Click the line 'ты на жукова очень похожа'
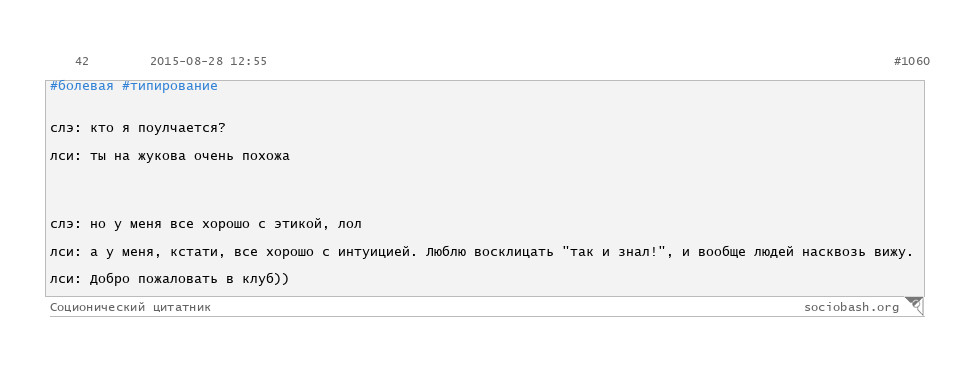Screen dimensions: 964x391 170,156
